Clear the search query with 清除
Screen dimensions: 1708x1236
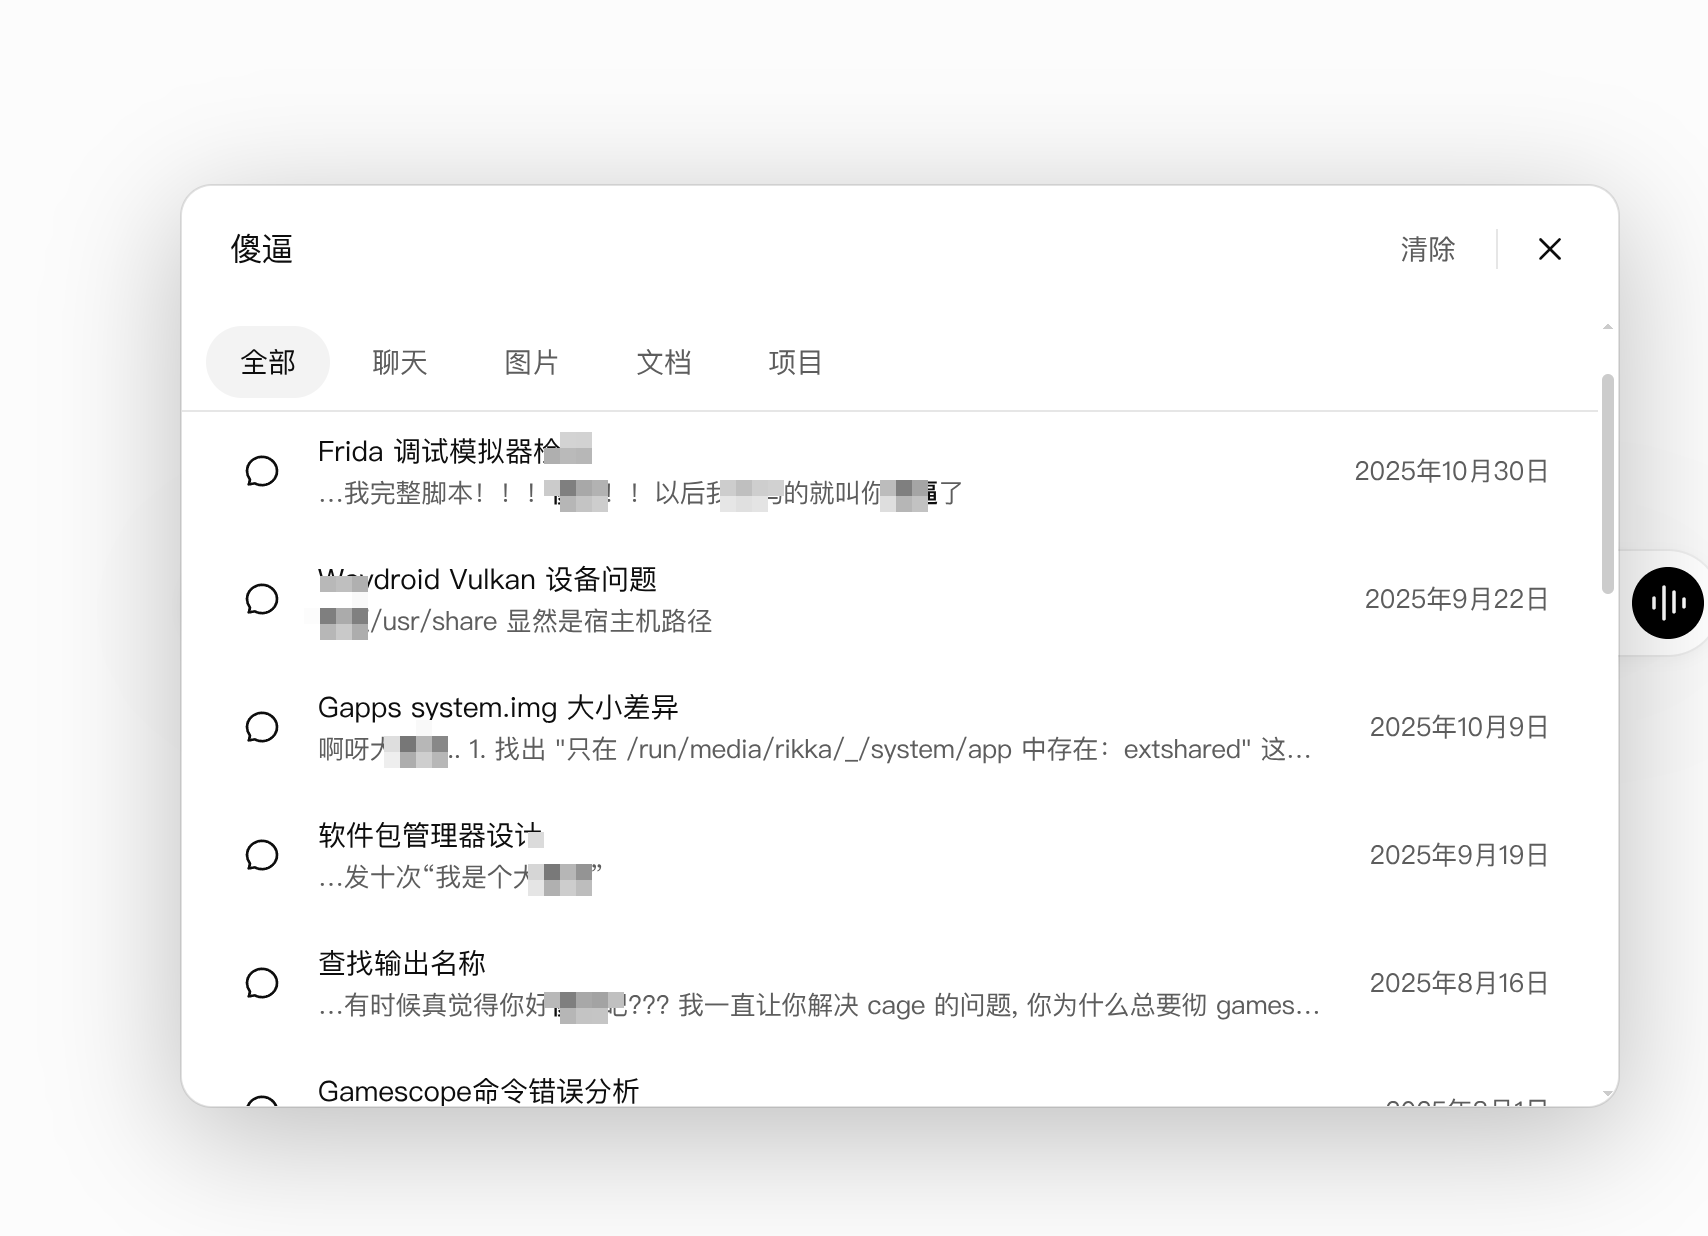point(1428,249)
